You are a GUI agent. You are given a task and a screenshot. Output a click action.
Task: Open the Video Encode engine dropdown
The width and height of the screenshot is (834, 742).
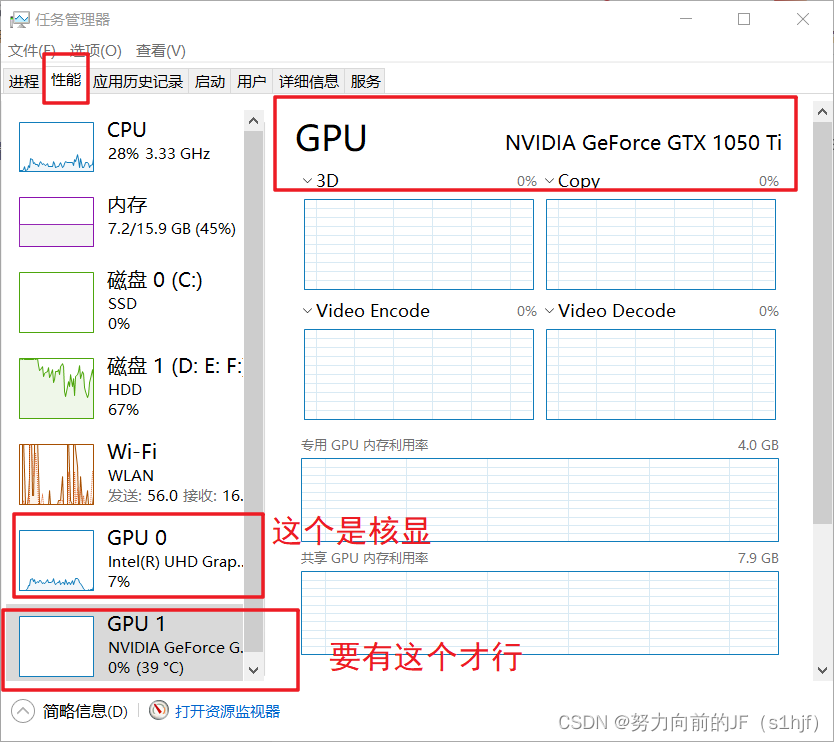tap(307, 311)
